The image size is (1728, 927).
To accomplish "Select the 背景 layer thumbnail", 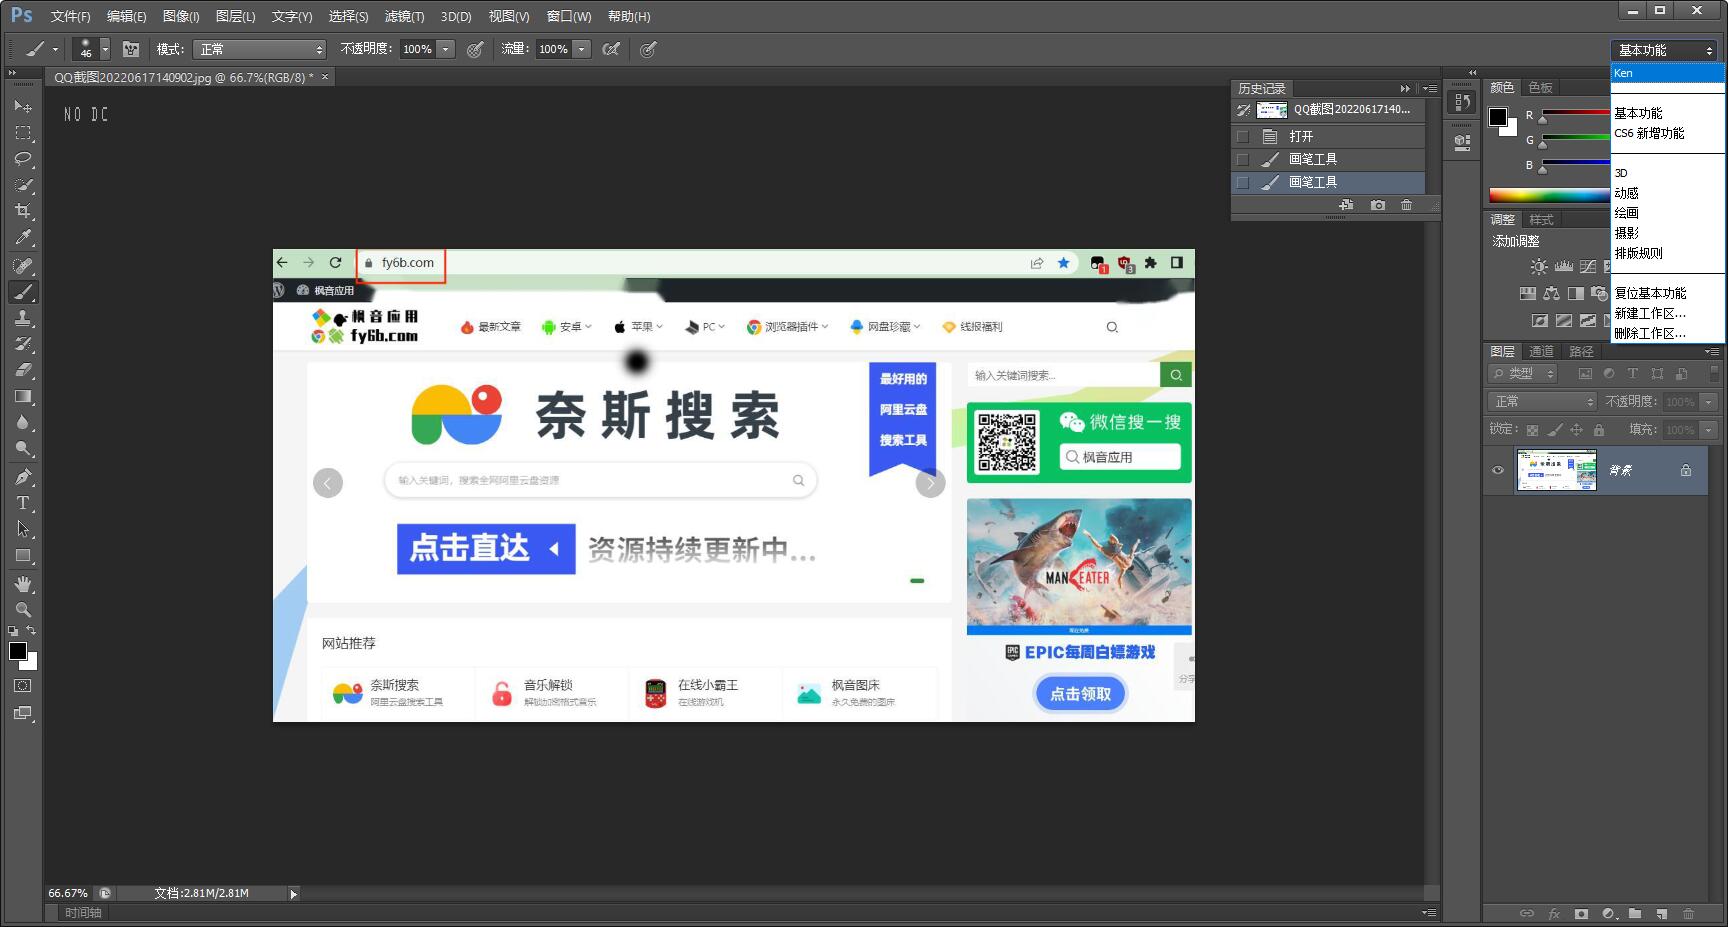I will pos(1556,470).
